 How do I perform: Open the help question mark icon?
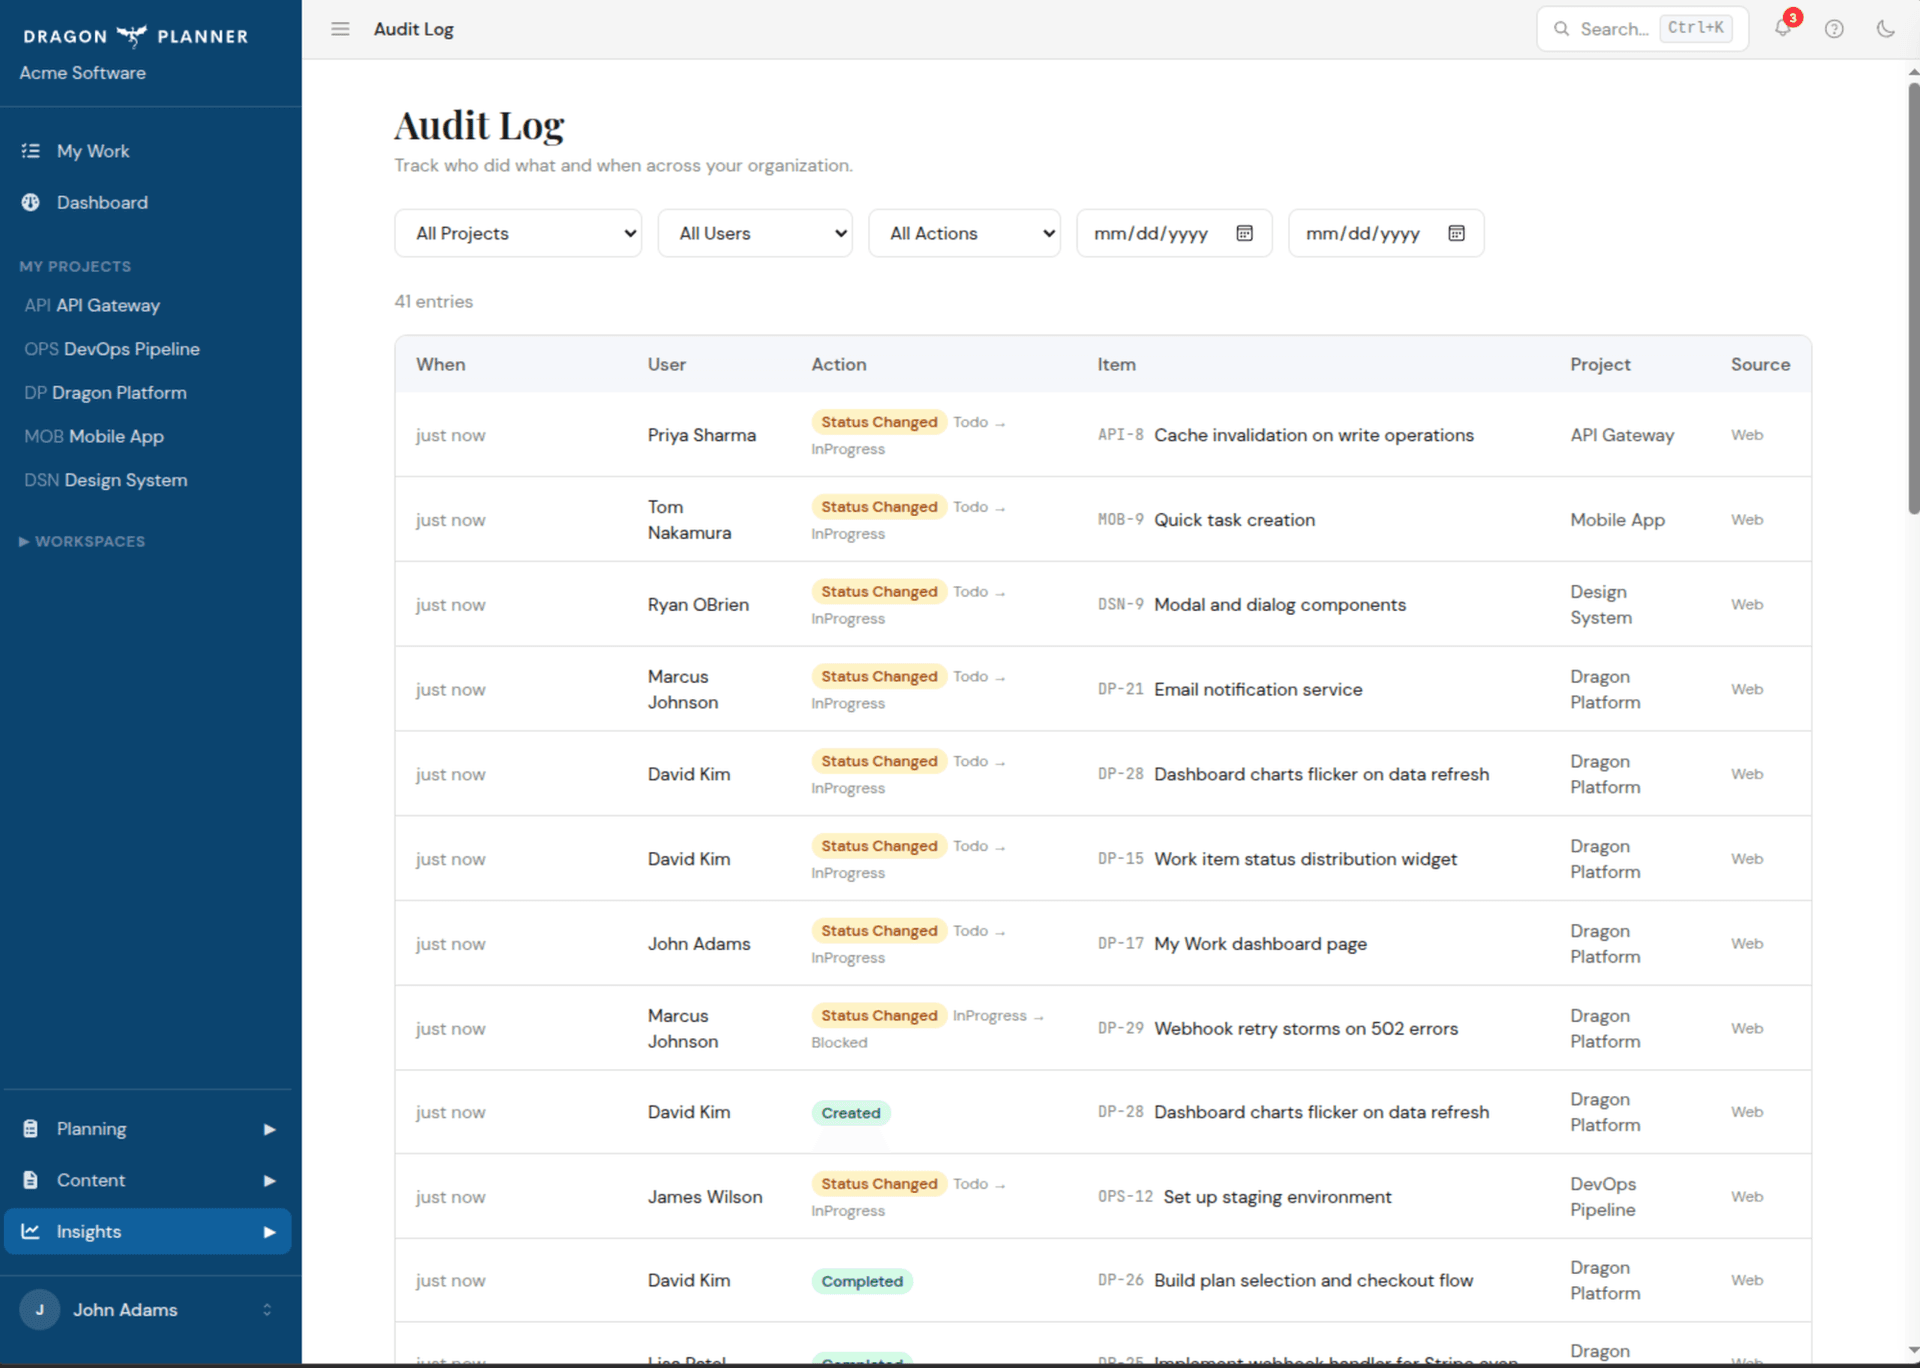click(1835, 29)
